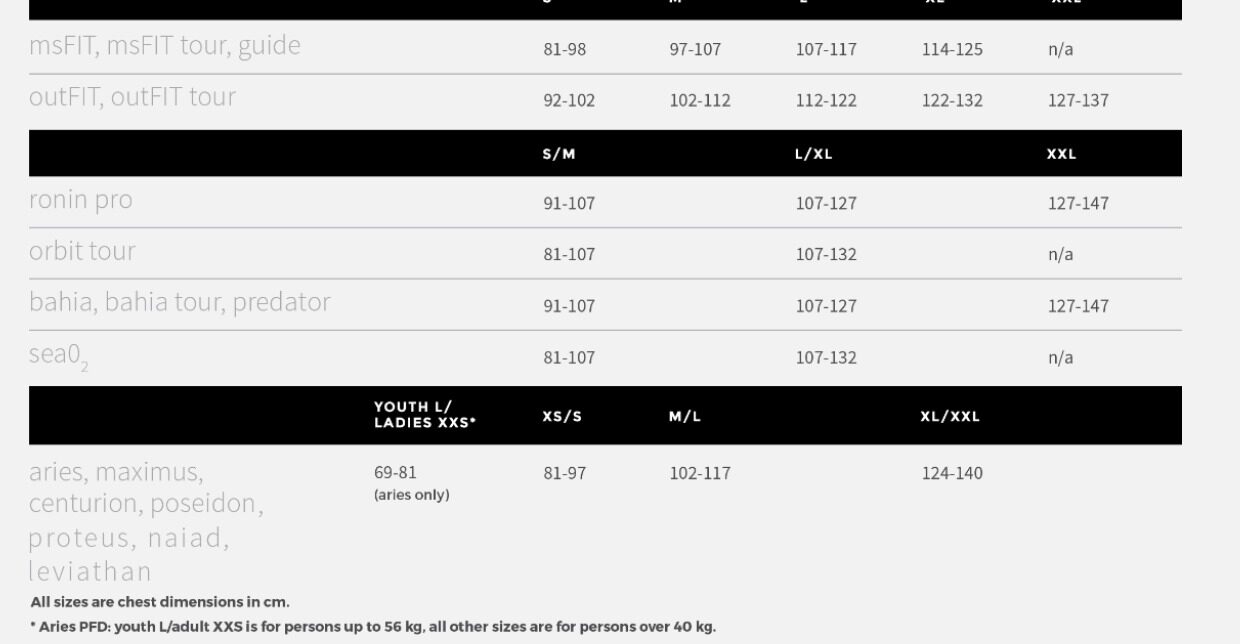Click the "ronin pro" row label

pyautogui.click(x=80, y=200)
